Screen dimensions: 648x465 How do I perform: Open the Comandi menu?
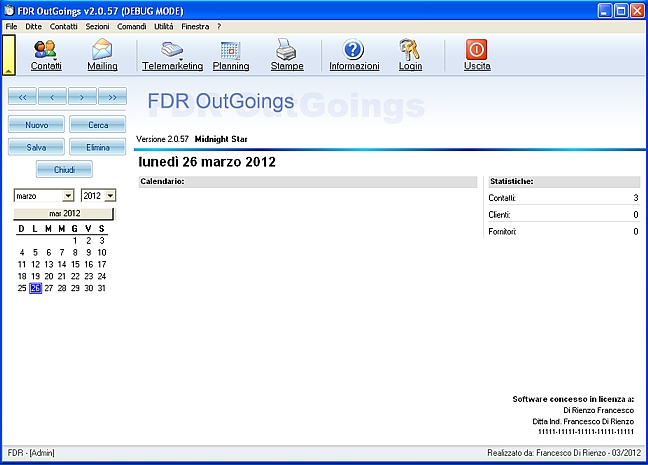coord(131,26)
